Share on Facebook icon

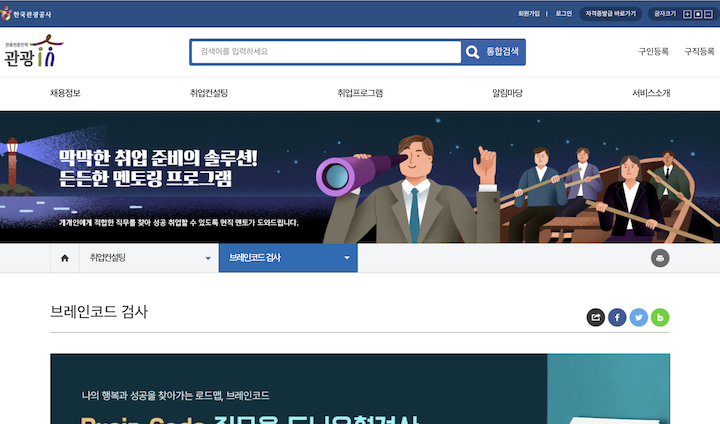pos(617,317)
